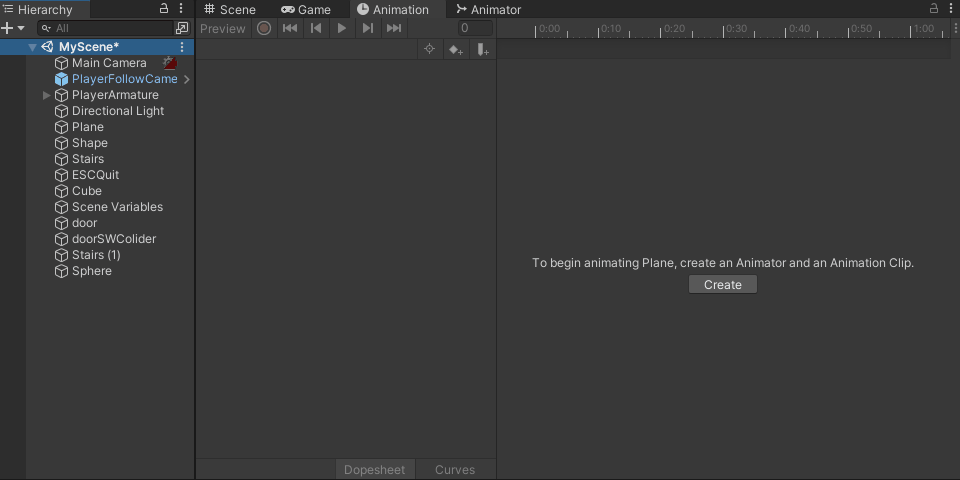
Task: Switch to the Animator tab
Action: coord(488,9)
